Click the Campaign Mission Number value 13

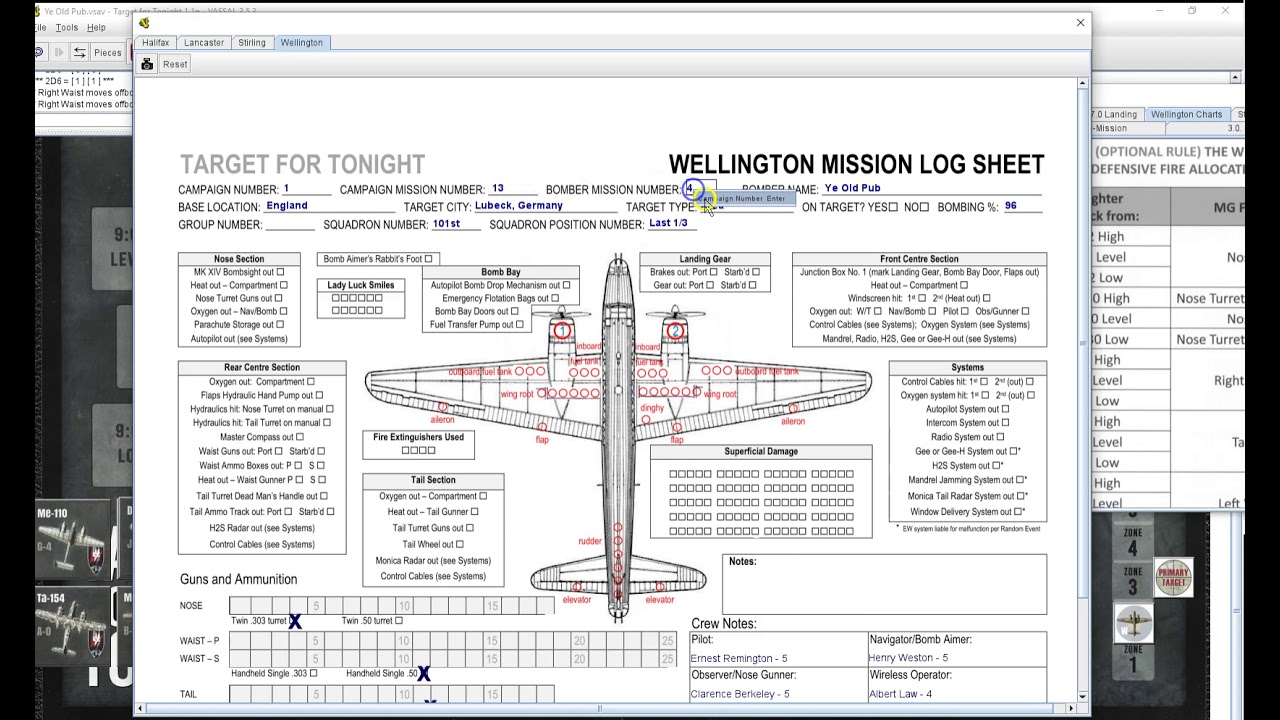point(498,188)
